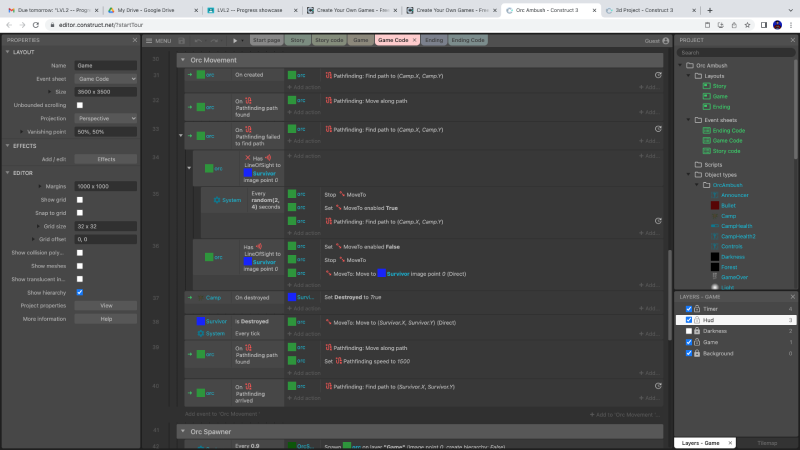800x450 pixels.
Task: Click the lock icon on Game layer
Action: click(697, 342)
